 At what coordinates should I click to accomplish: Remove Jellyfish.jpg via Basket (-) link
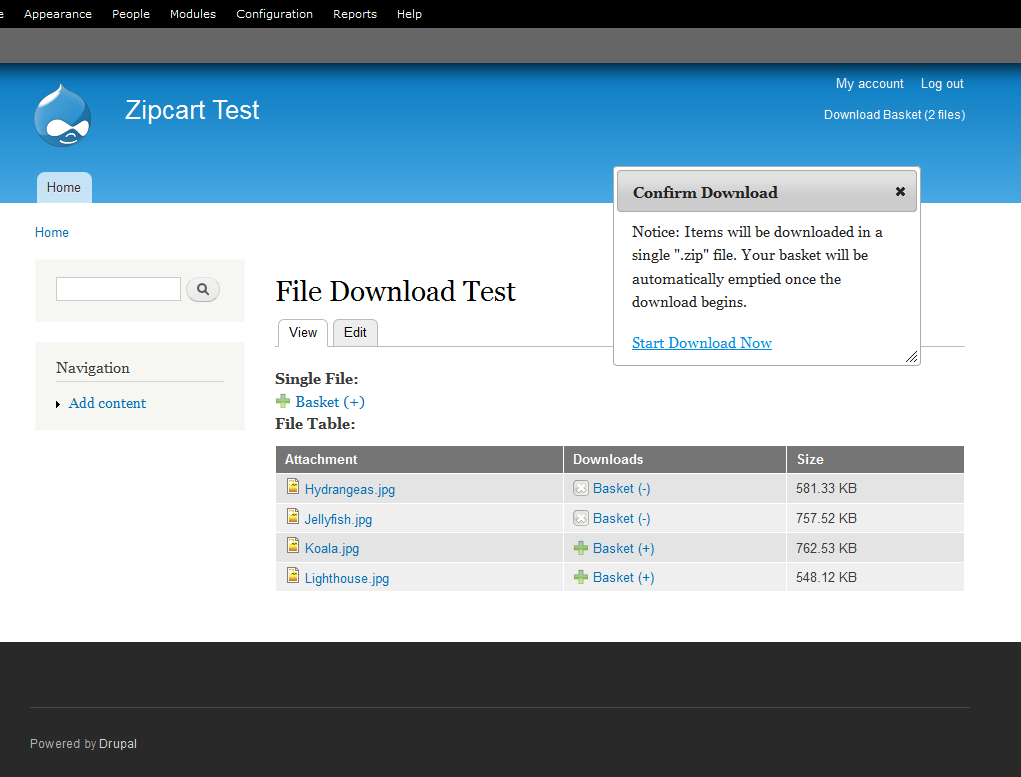tap(621, 518)
